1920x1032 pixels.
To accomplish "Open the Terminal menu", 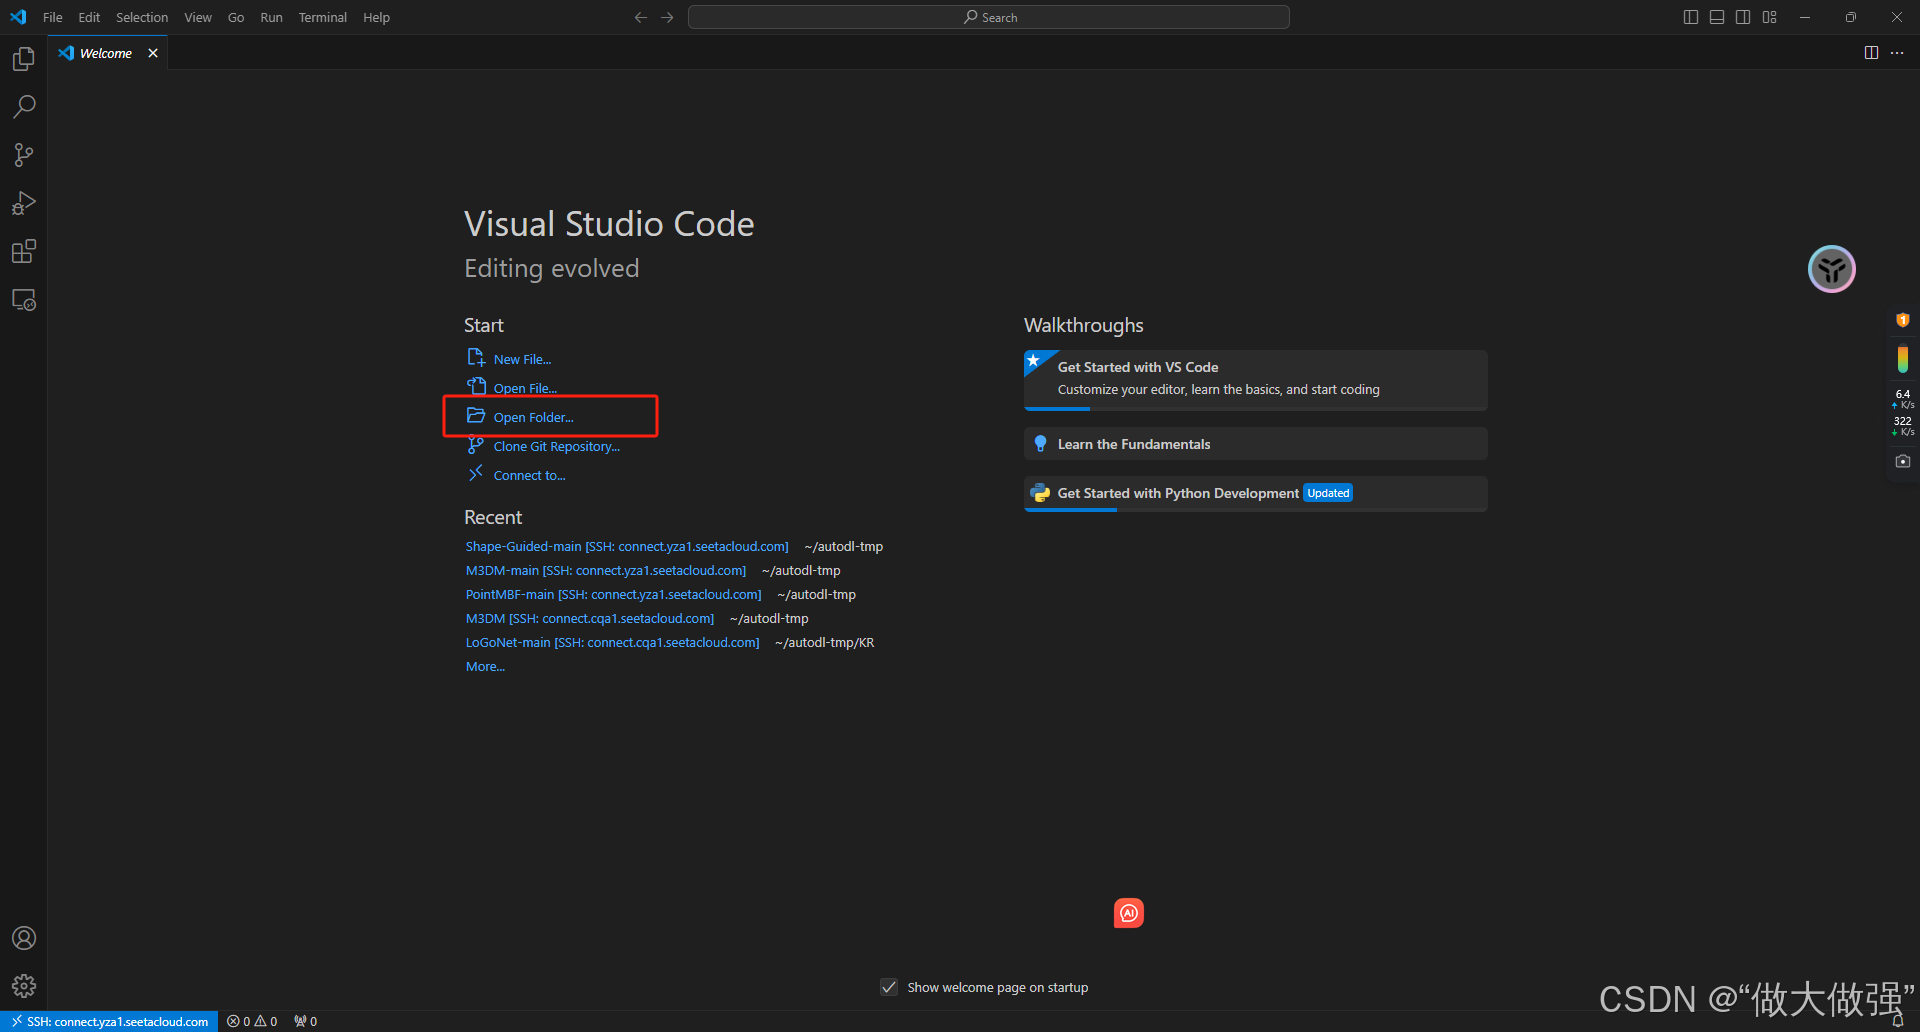I will (322, 17).
